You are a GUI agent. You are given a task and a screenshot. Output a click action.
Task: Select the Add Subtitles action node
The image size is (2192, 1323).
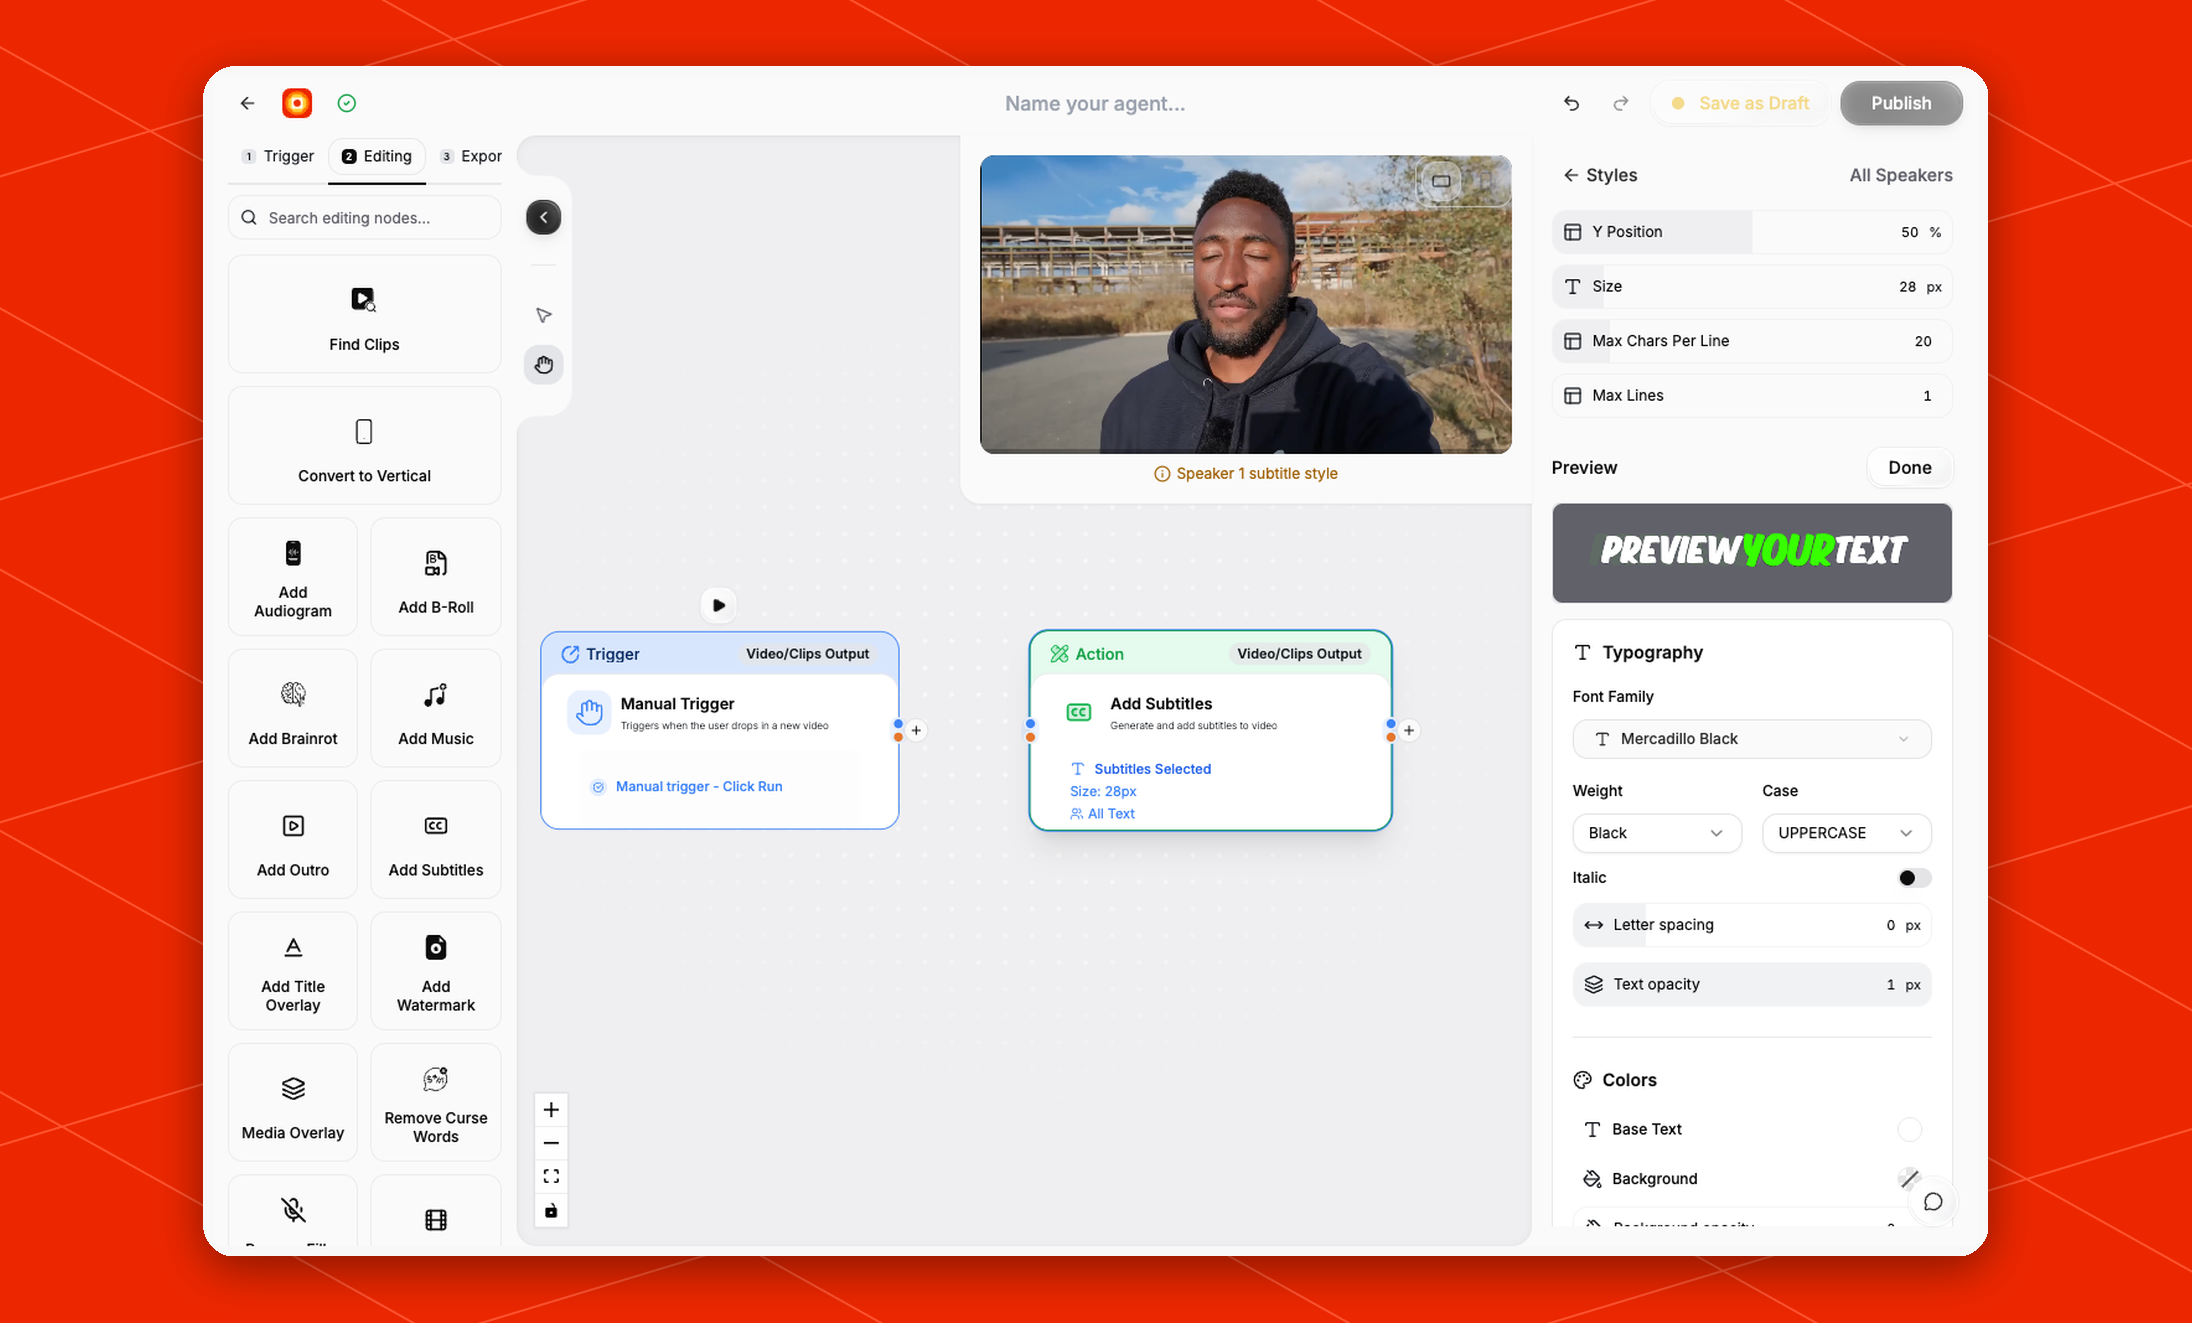point(1210,730)
